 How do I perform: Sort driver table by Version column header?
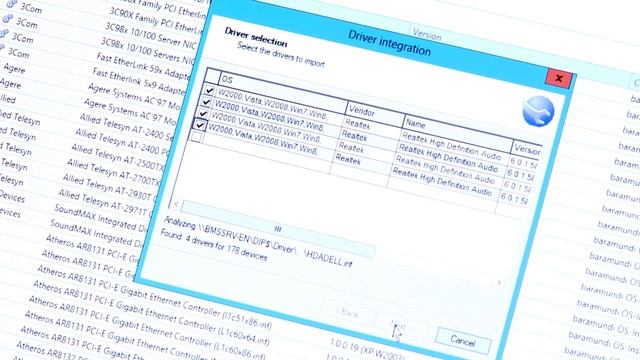click(x=527, y=149)
